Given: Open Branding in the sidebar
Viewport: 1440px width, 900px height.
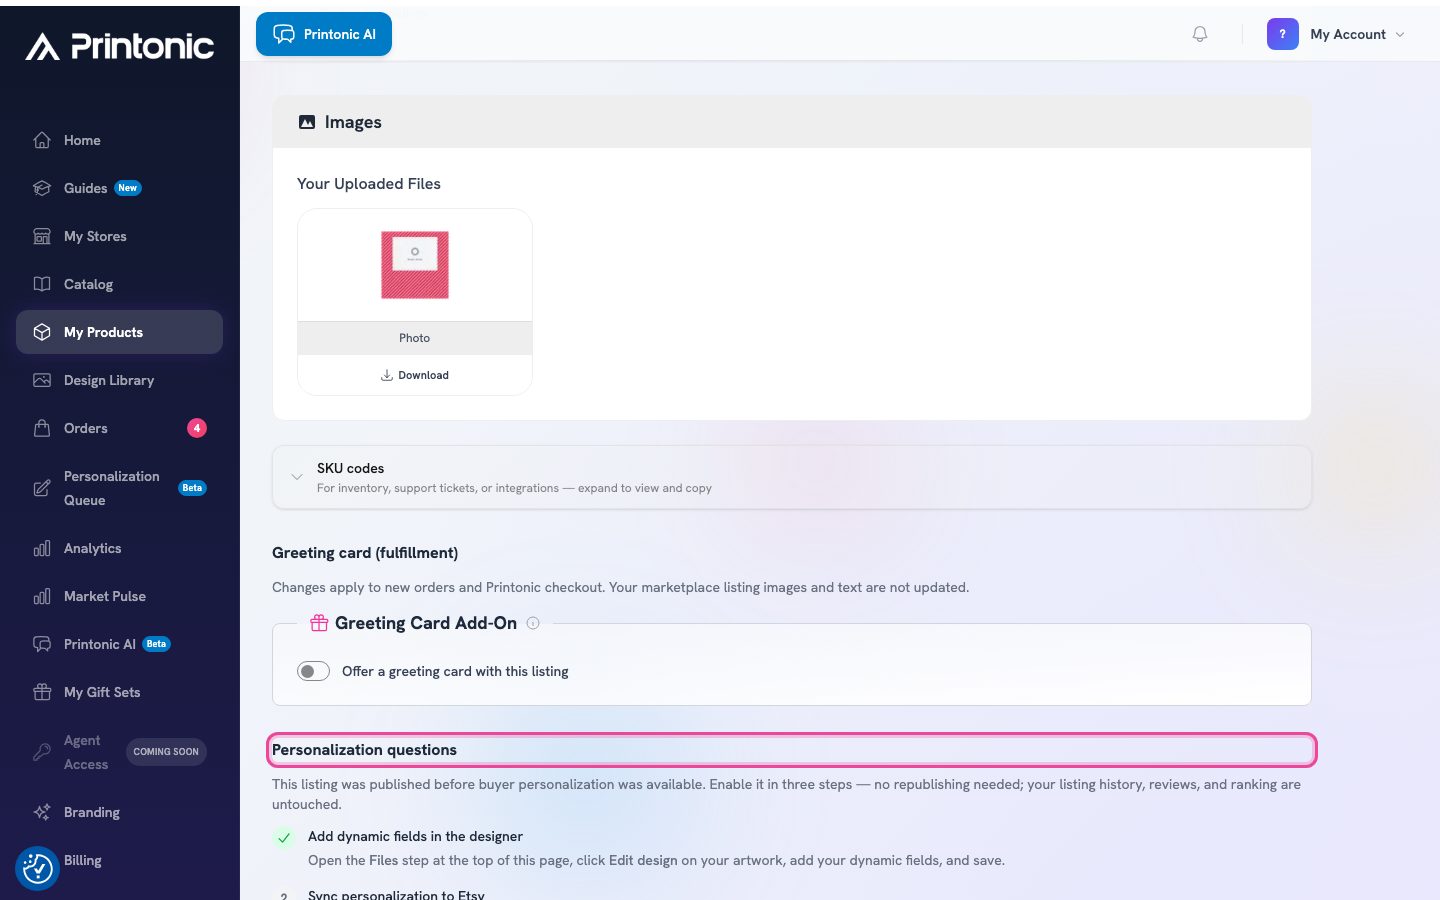Looking at the screenshot, I should [x=119, y=812].
